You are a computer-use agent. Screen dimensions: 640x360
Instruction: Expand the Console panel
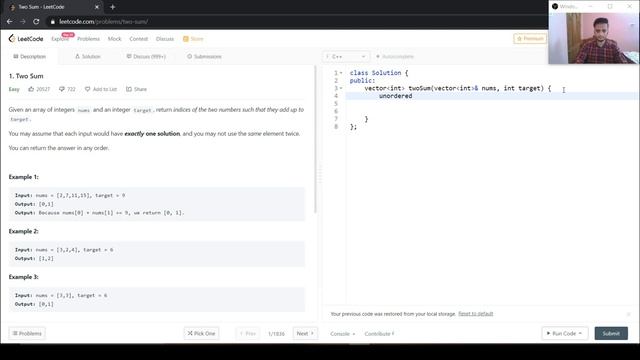pyautogui.click(x=342, y=334)
